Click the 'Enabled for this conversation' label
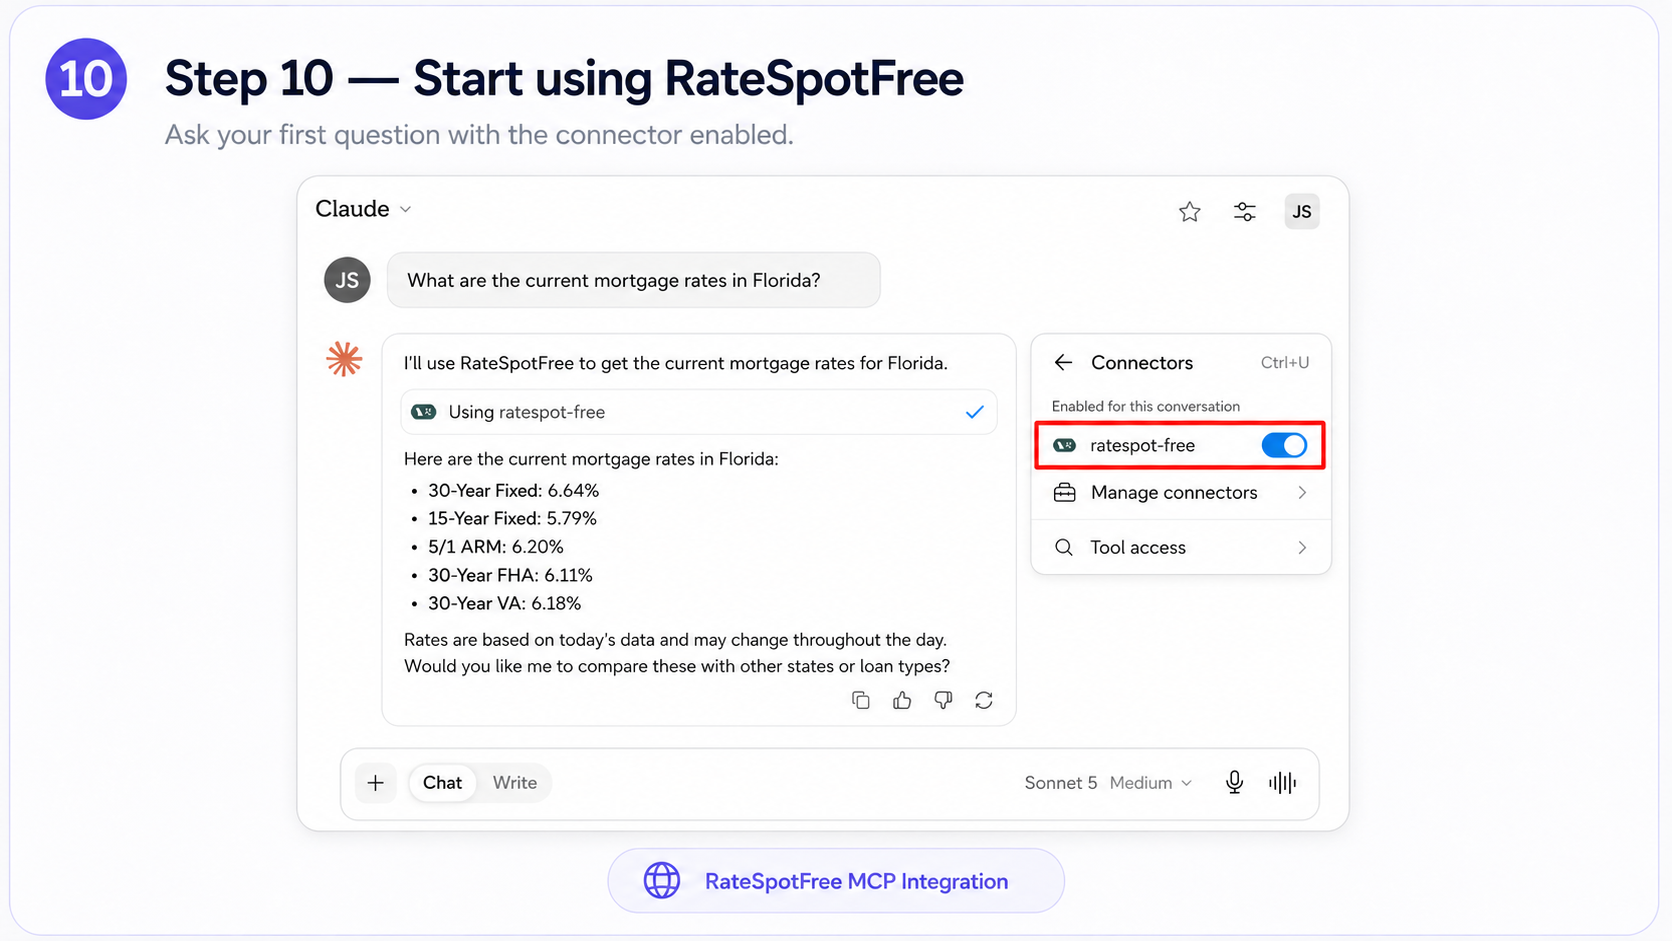Screen dimensions: 1672x941 [x=1146, y=406]
